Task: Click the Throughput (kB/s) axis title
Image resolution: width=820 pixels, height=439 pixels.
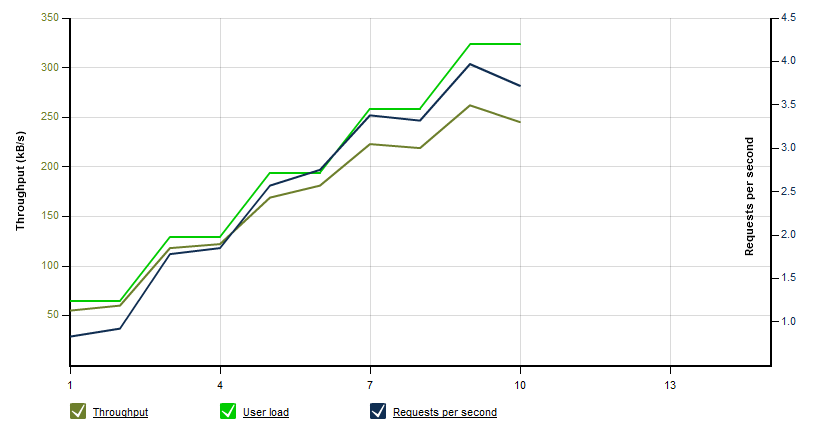Action: (x=20, y=181)
